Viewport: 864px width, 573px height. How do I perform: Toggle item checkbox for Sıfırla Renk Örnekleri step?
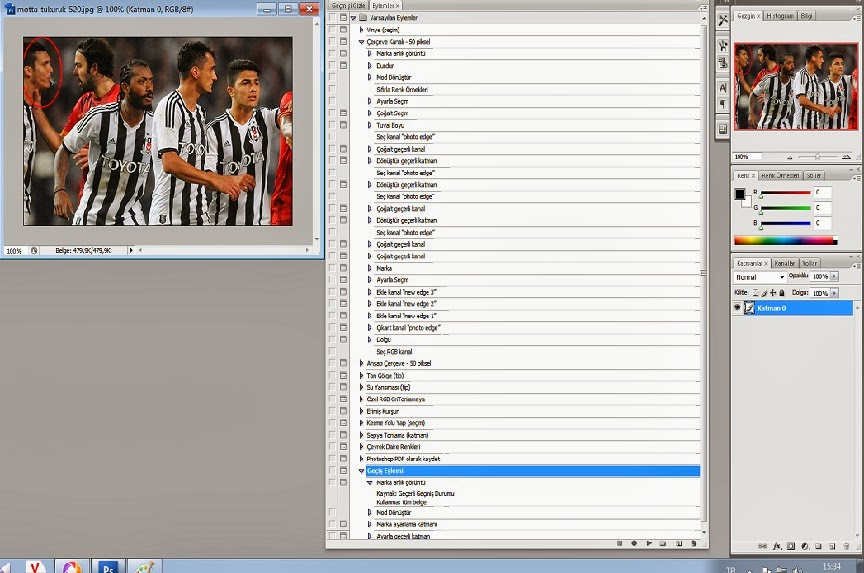(332, 89)
